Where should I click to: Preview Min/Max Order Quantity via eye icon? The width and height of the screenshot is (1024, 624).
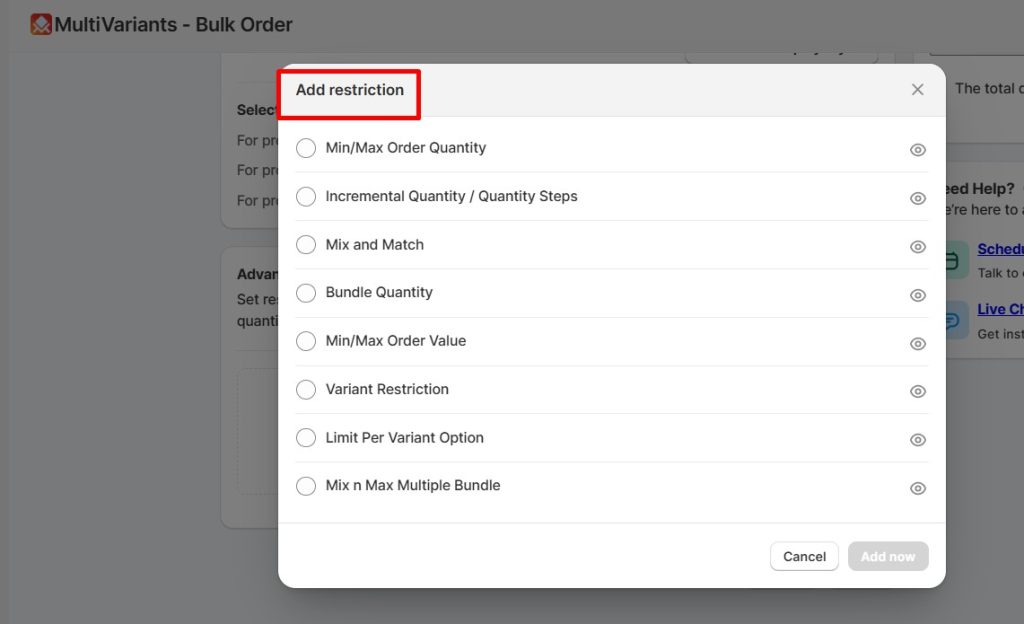click(x=917, y=150)
